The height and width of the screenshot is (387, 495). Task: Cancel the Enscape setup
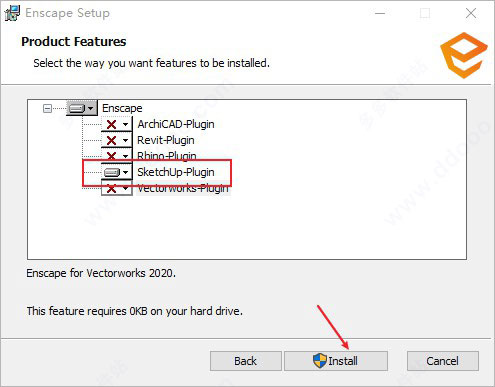pyautogui.click(x=443, y=361)
